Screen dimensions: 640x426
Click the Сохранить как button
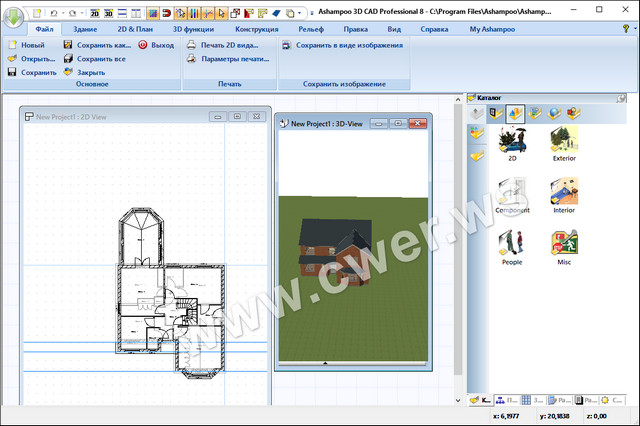pos(102,45)
